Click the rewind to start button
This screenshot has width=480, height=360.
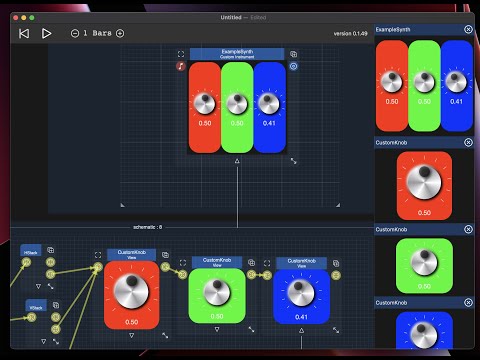pyautogui.click(x=24, y=33)
